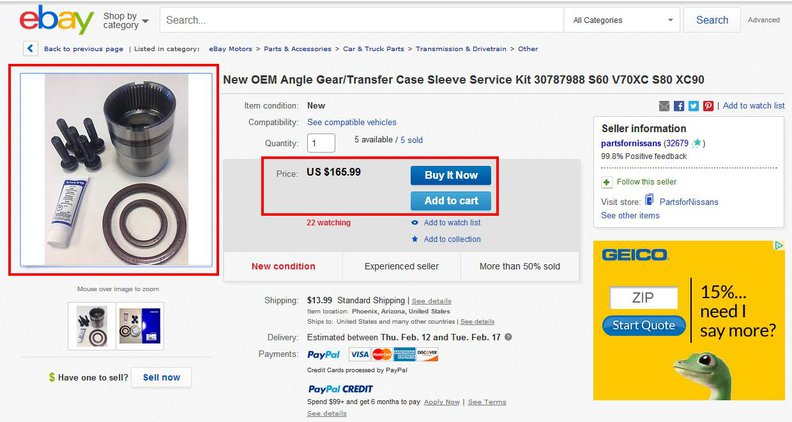Image resolution: width=792 pixels, height=422 pixels.
Task: Click the Add to cart button
Action: coord(450,201)
